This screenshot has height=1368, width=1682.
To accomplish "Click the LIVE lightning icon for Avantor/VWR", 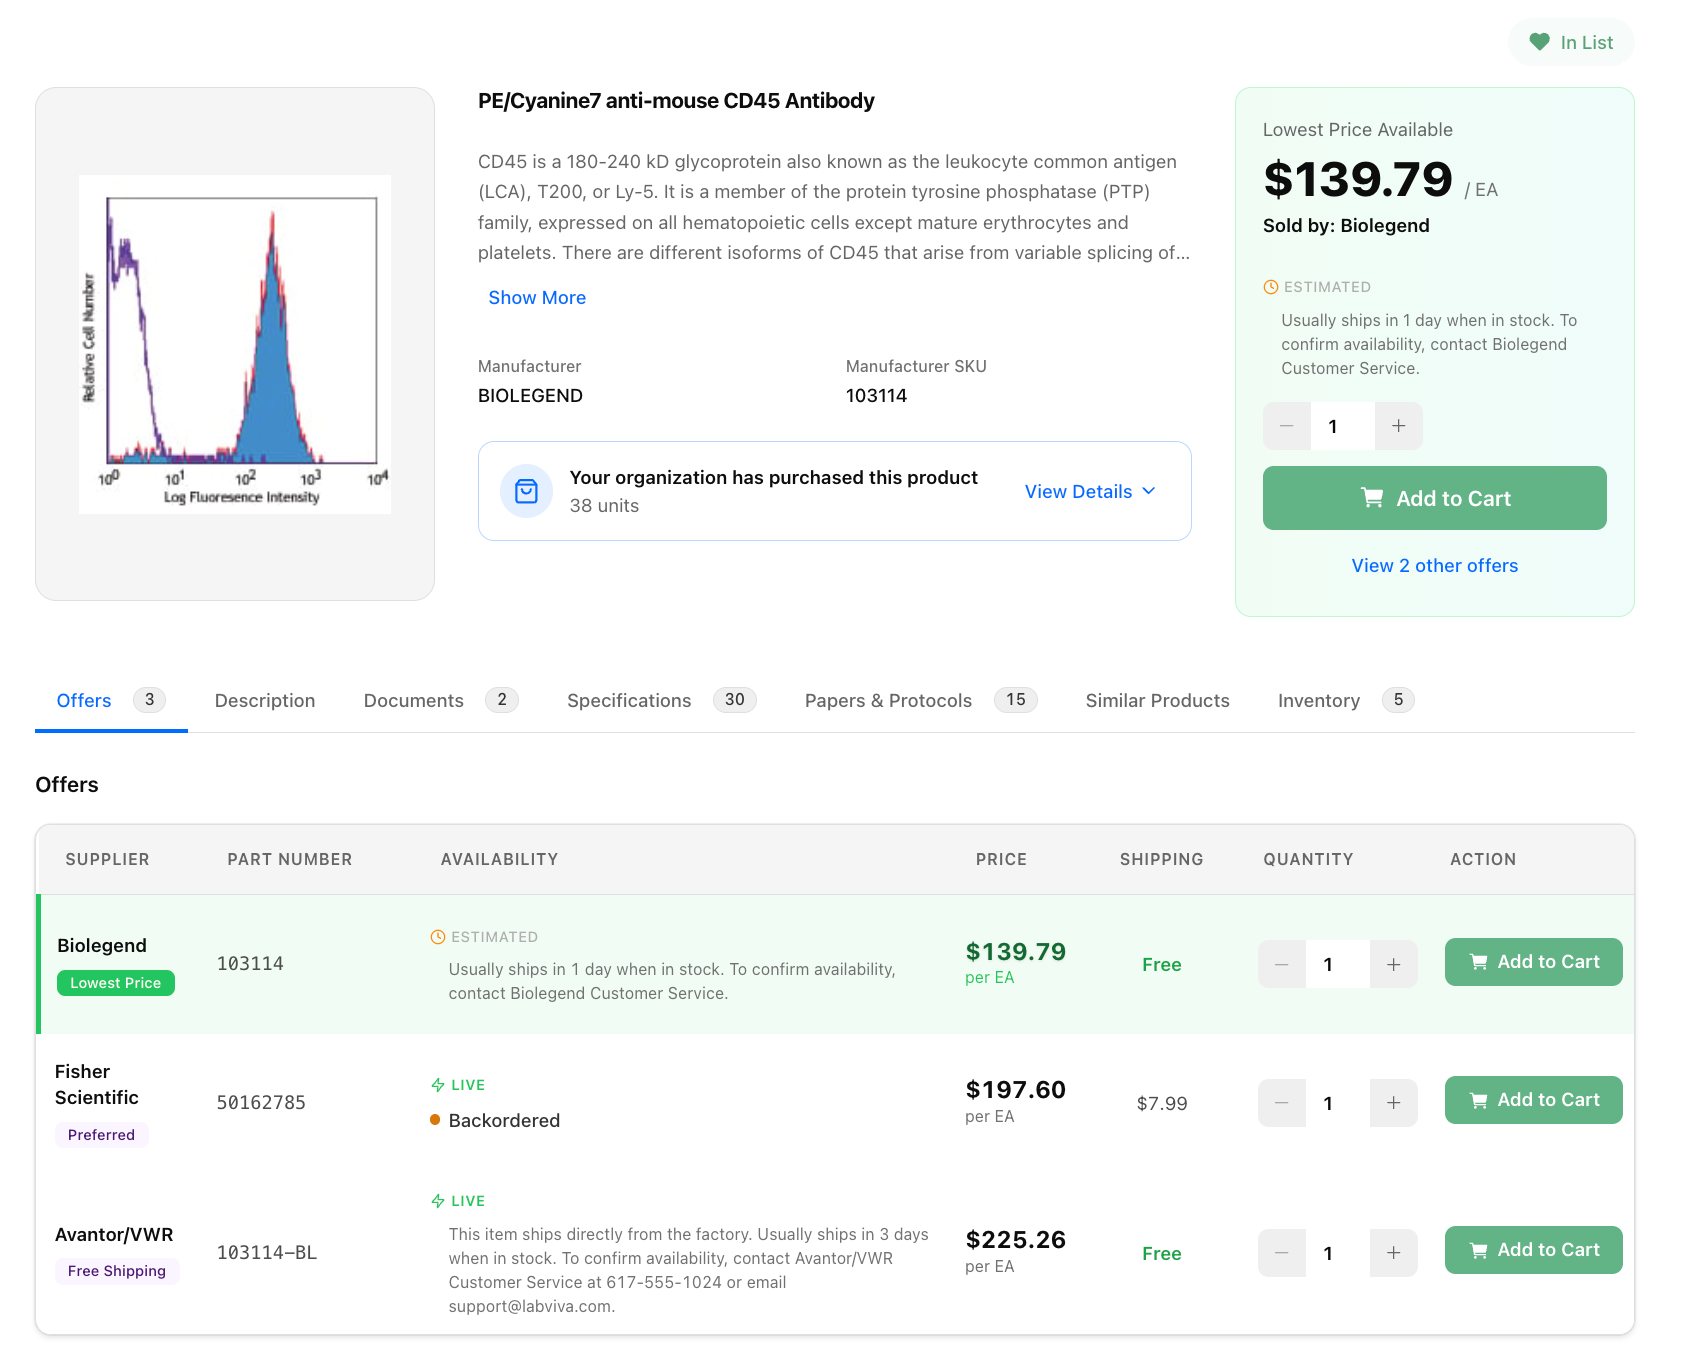I will coord(438,1201).
